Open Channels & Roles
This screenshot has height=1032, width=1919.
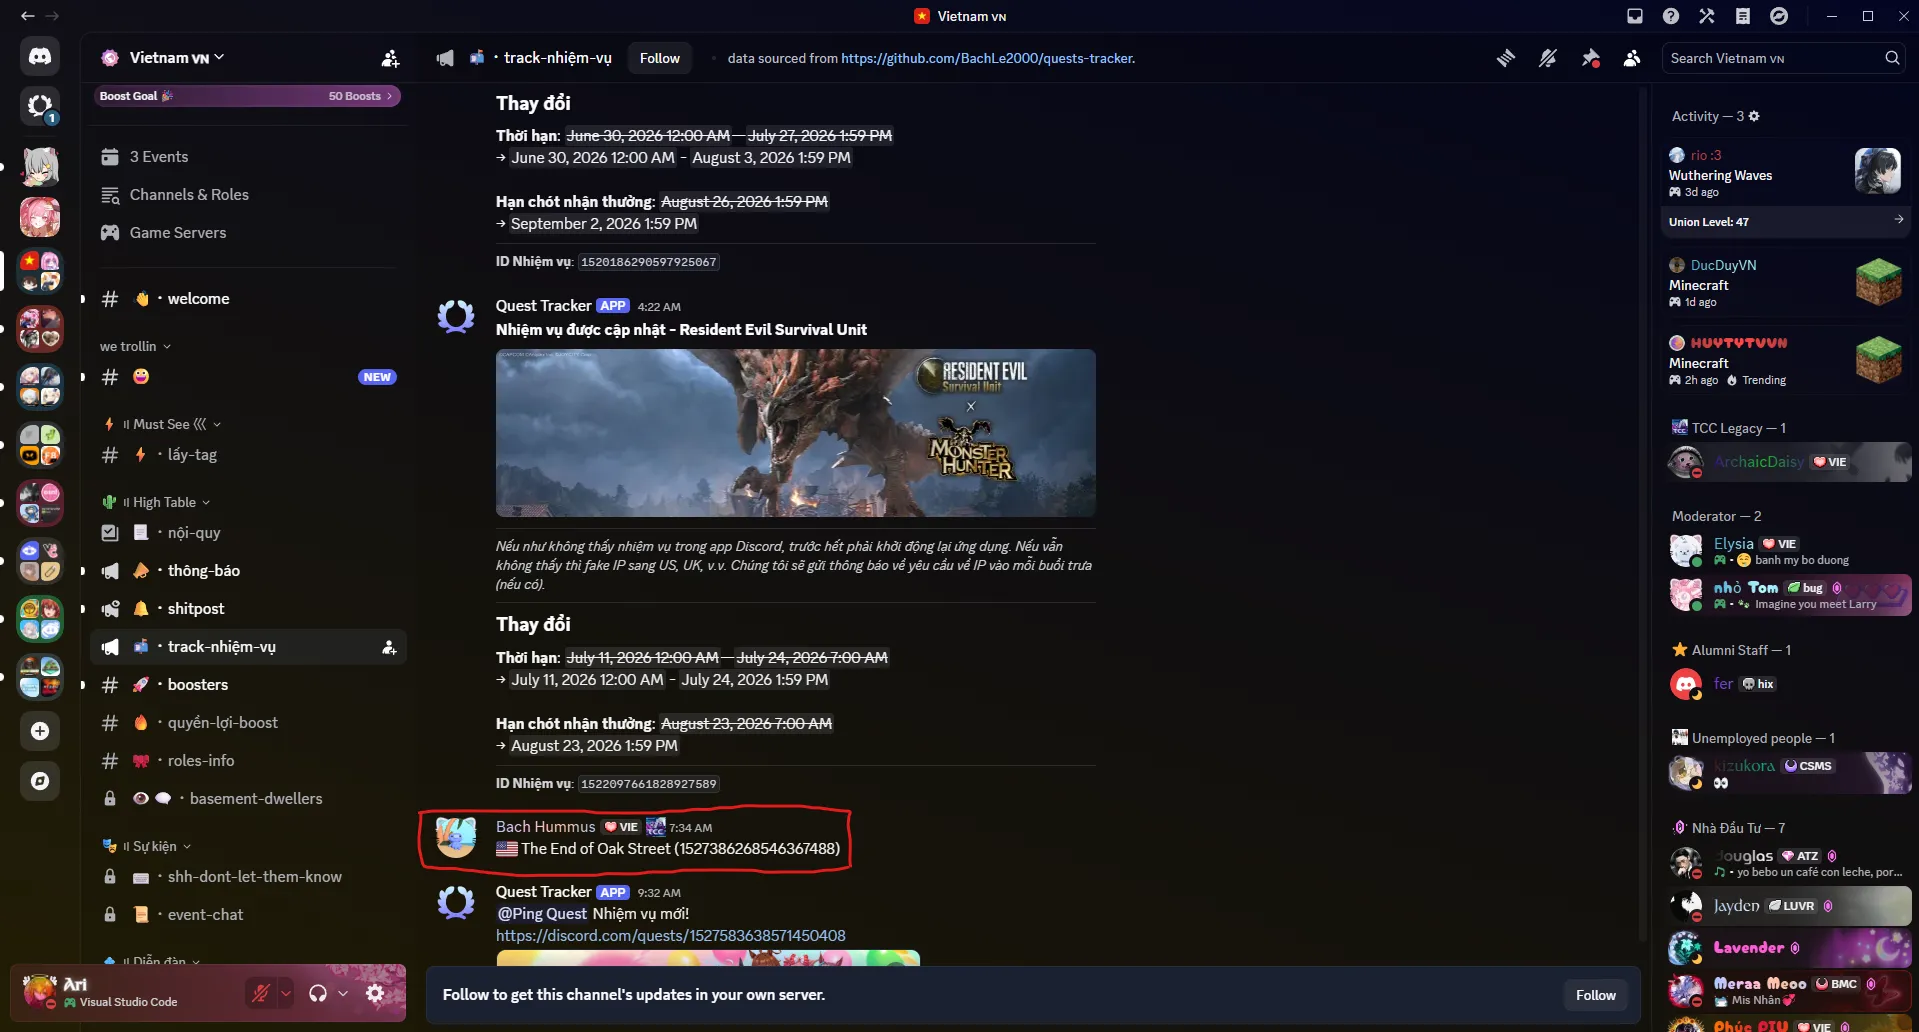pos(248,195)
